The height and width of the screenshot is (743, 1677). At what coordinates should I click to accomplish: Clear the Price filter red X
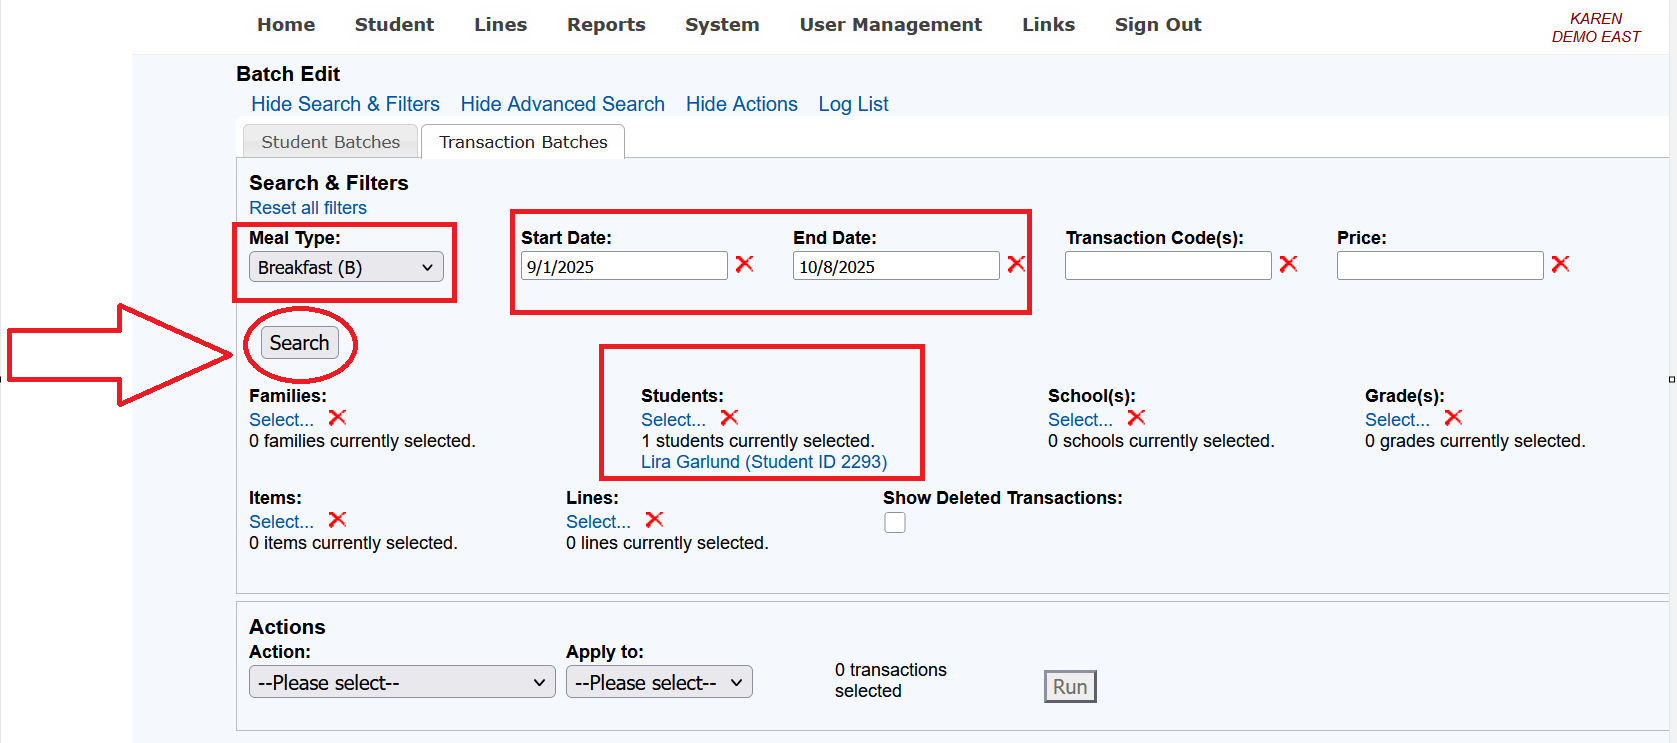coord(1560,264)
